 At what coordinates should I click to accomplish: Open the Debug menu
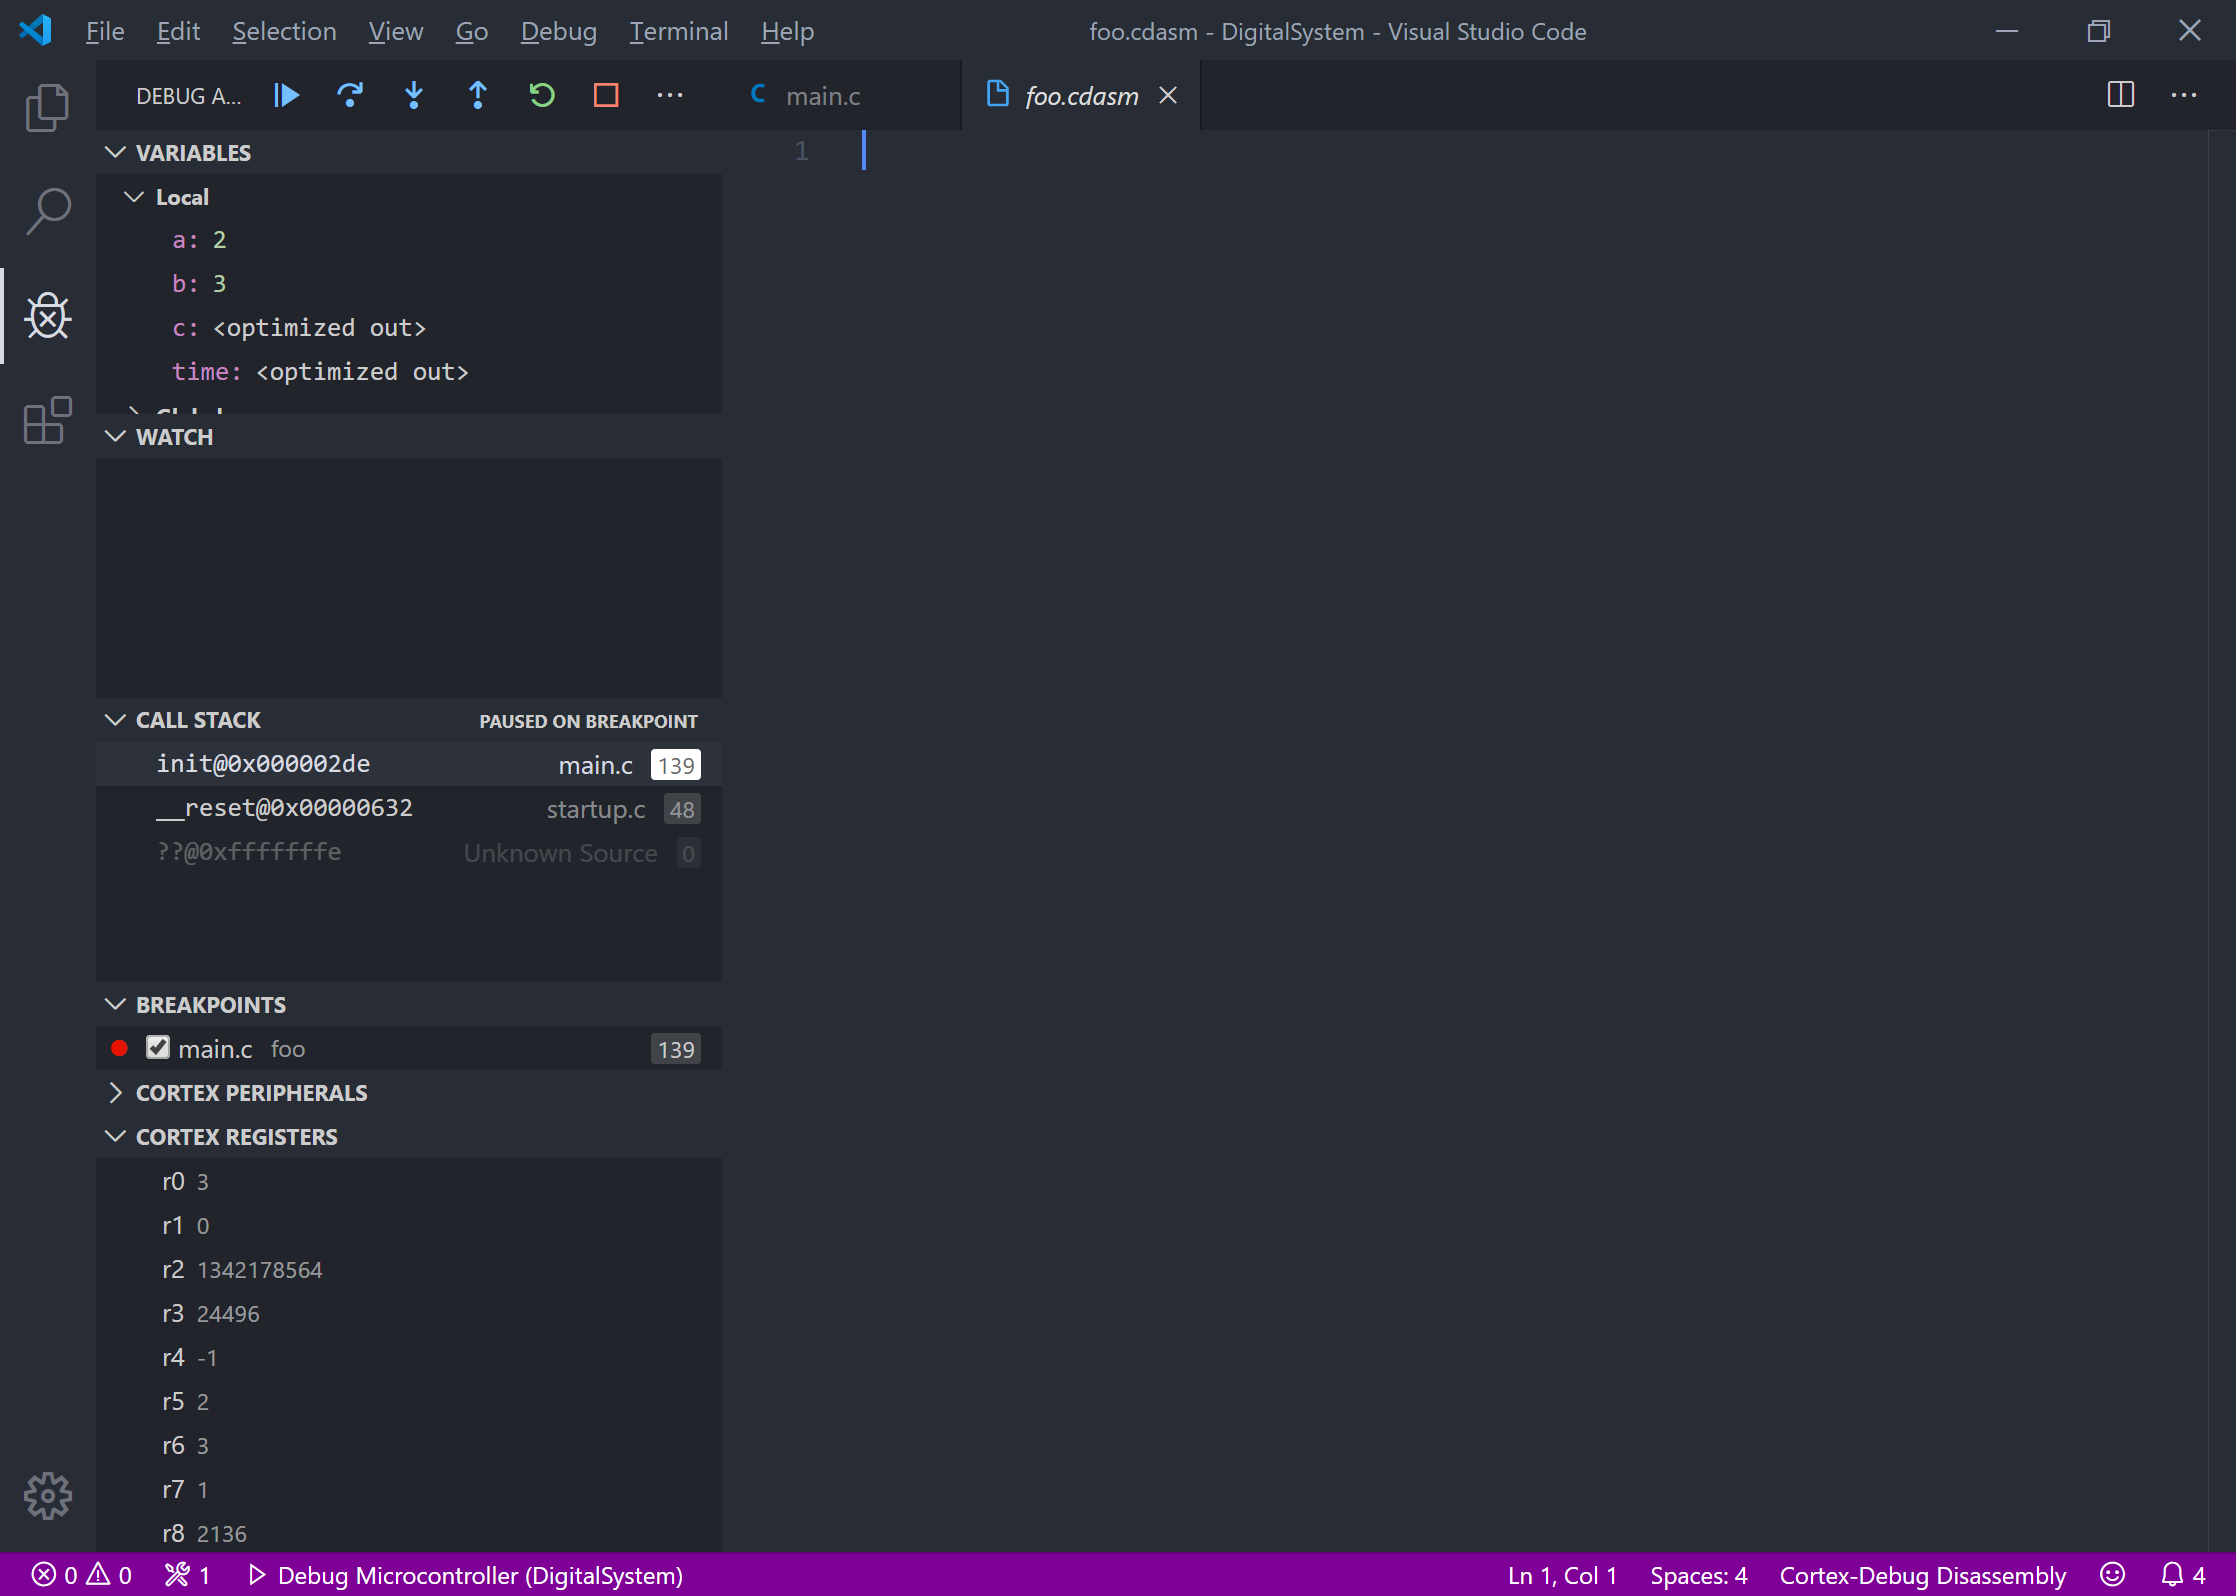coord(558,31)
